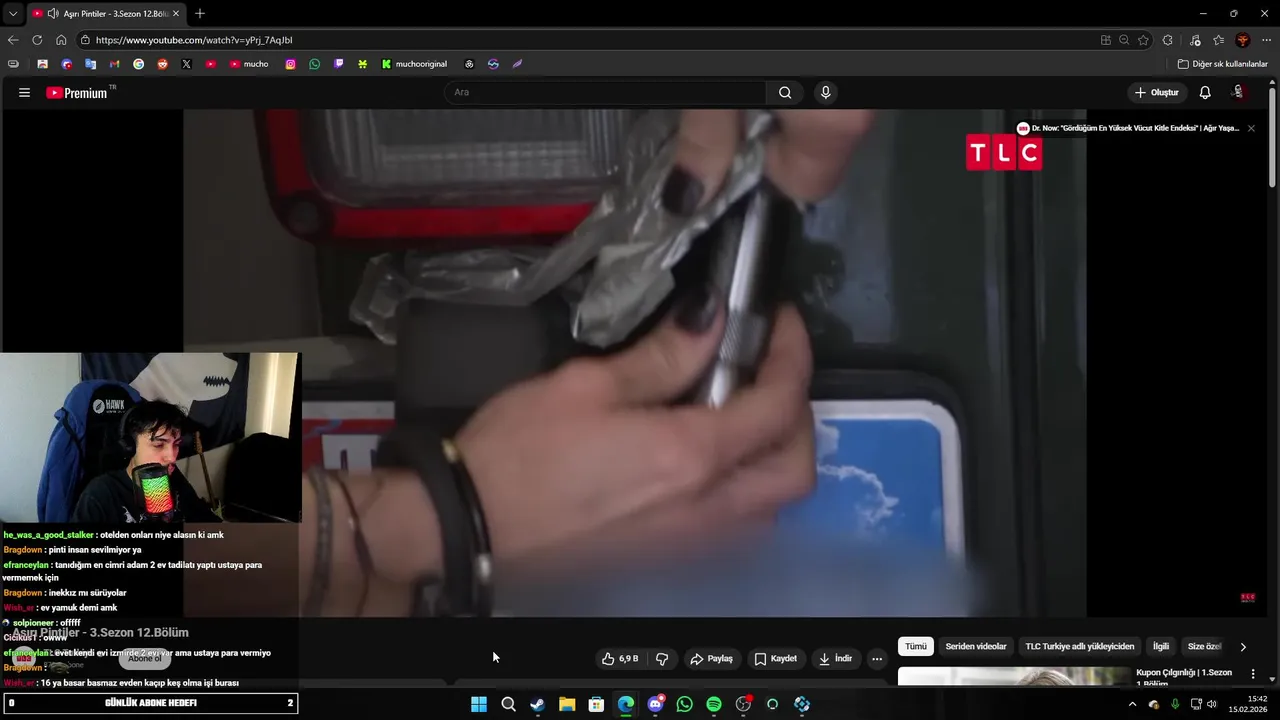Add page to favorites star icon

coord(1143,40)
